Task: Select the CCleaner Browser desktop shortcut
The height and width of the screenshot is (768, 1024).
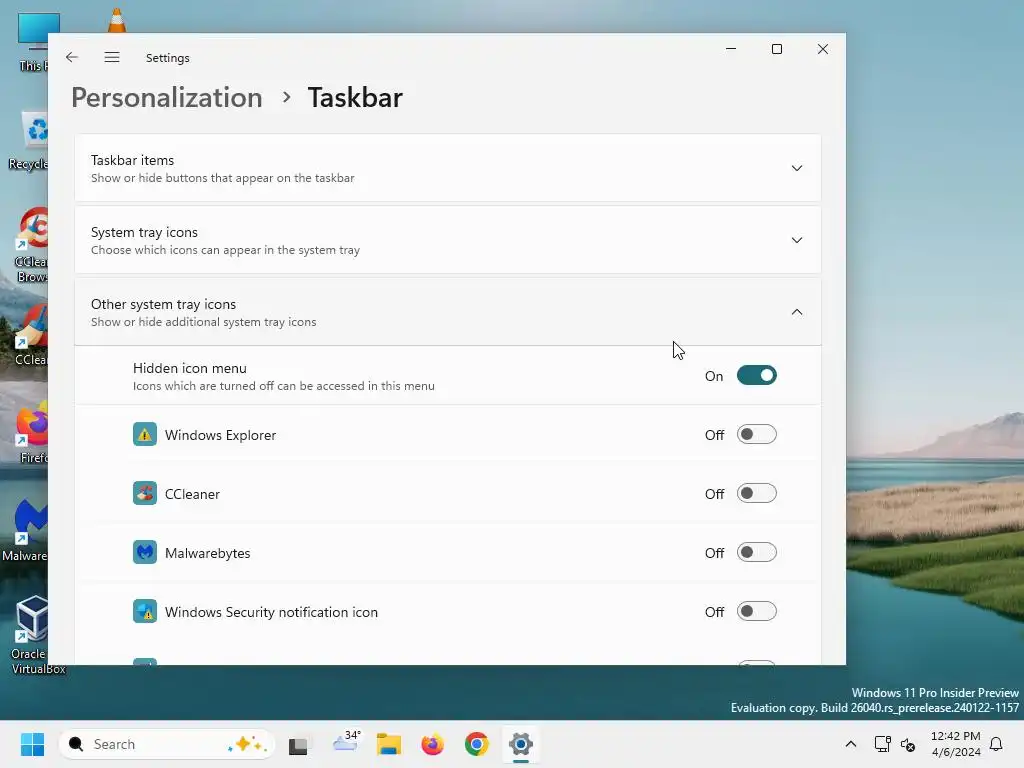Action: [x=33, y=245]
